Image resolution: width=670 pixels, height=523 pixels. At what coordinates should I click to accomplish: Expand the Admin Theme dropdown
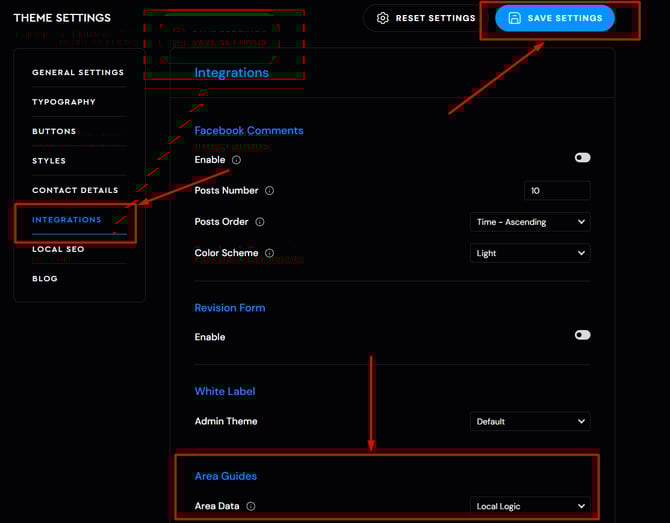[529, 421]
